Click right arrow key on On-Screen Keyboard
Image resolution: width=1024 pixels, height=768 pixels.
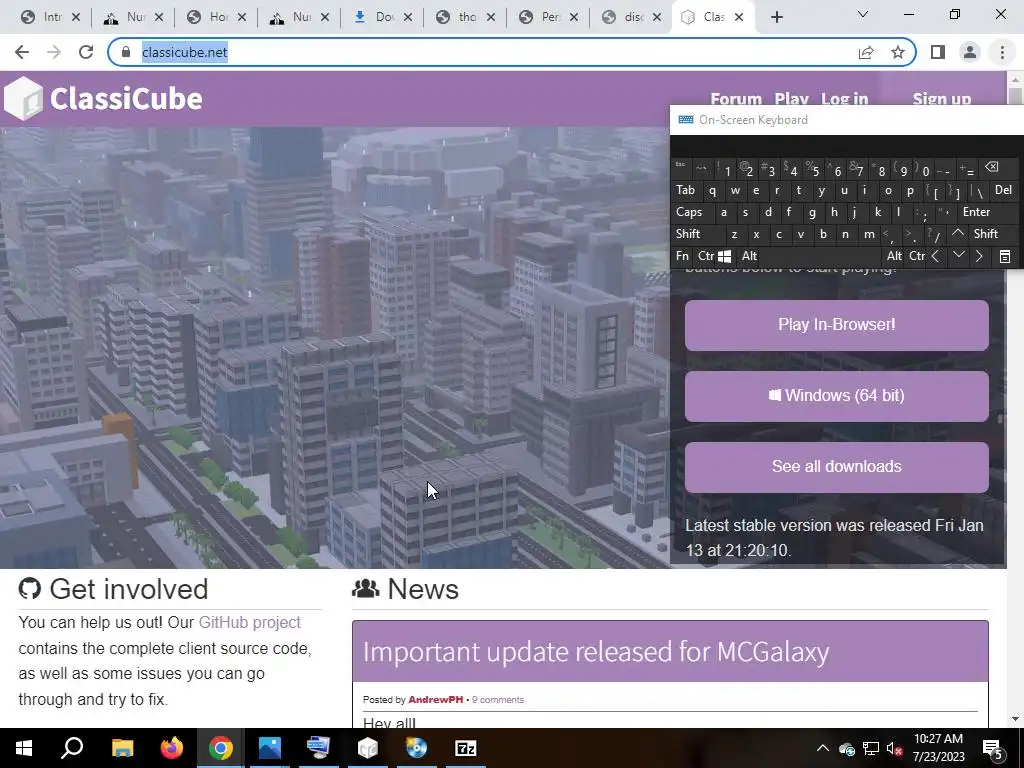[x=979, y=256]
